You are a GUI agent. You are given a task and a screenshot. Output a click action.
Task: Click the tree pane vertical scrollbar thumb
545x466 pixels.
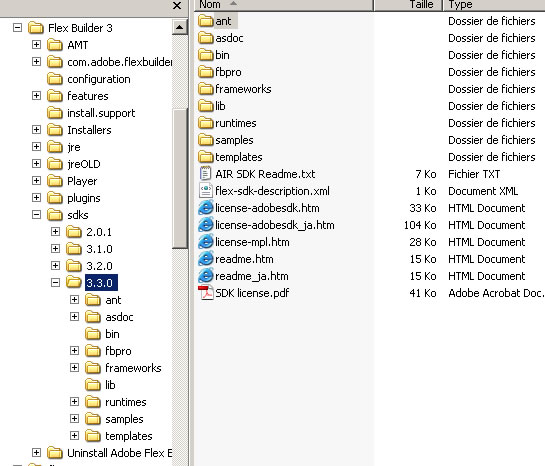[x=180, y=179]
